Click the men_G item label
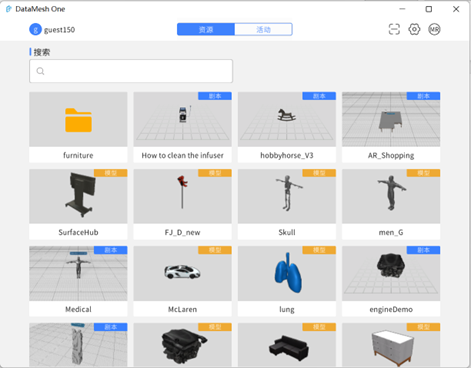The image size is (471, 368). pyautogui.click(x=391, y=232)
